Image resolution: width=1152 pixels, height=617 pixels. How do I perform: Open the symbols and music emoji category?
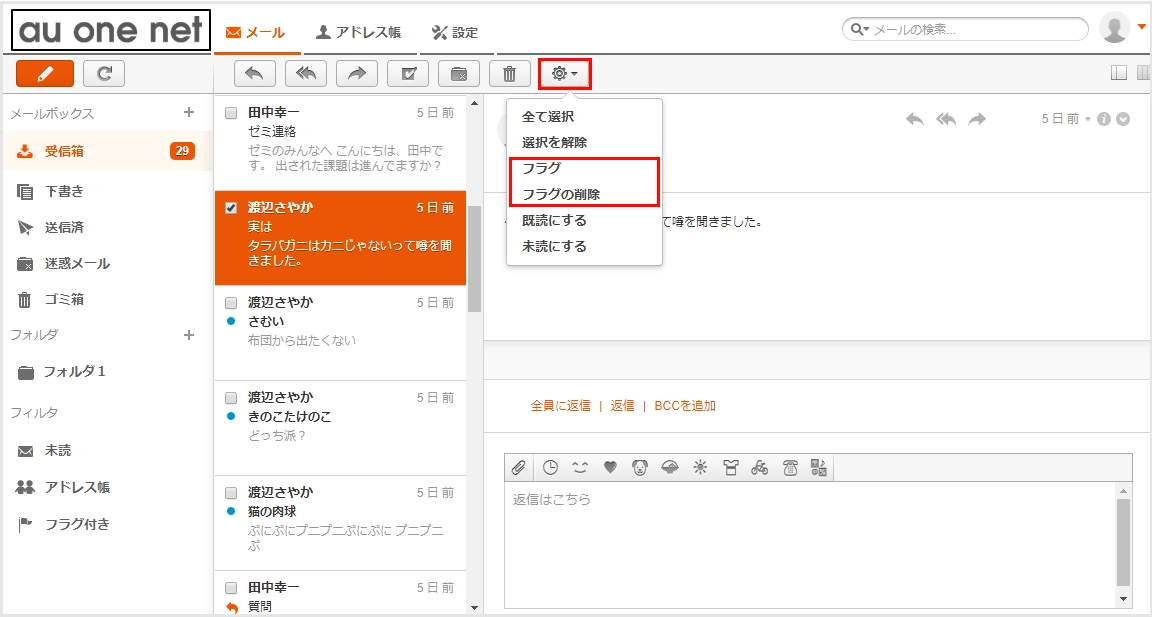pos(819,467)
